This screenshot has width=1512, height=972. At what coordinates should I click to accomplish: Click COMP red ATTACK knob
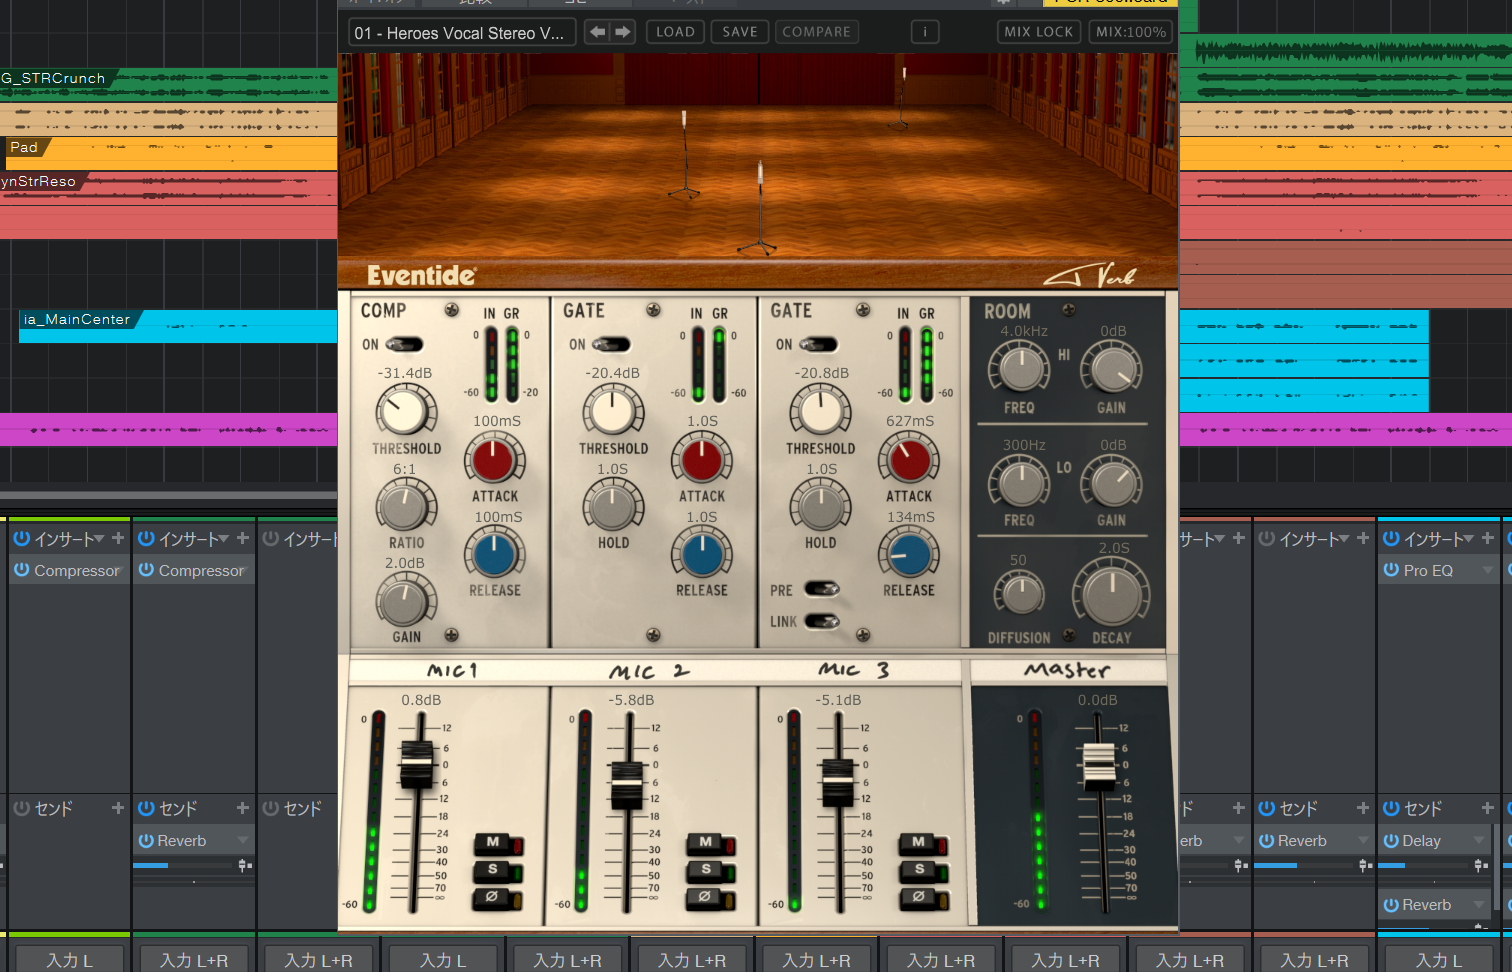[494, 459]
